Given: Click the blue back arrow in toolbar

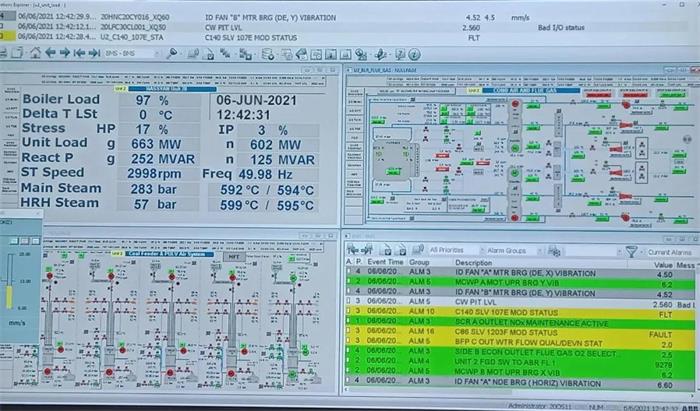Looking at the screenshot, I should coord(51,53).
